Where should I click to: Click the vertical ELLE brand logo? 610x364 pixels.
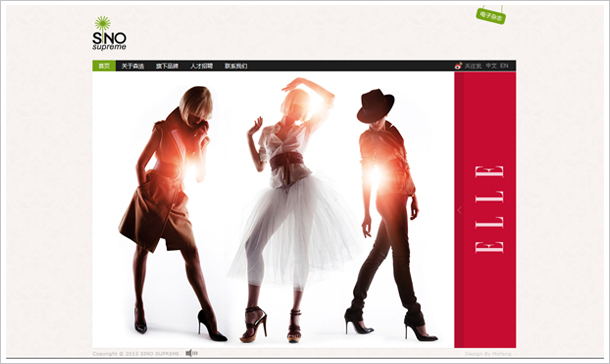[x=489, y=209]
